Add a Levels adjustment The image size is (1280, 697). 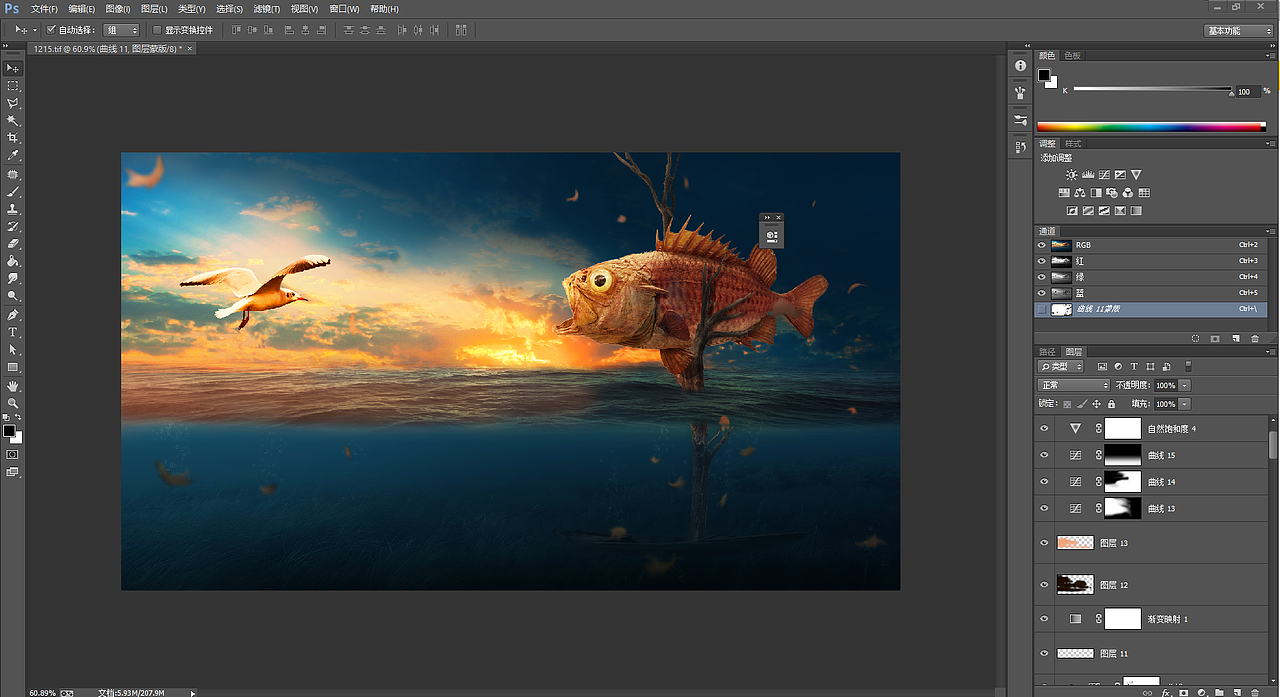(1088, 175)
